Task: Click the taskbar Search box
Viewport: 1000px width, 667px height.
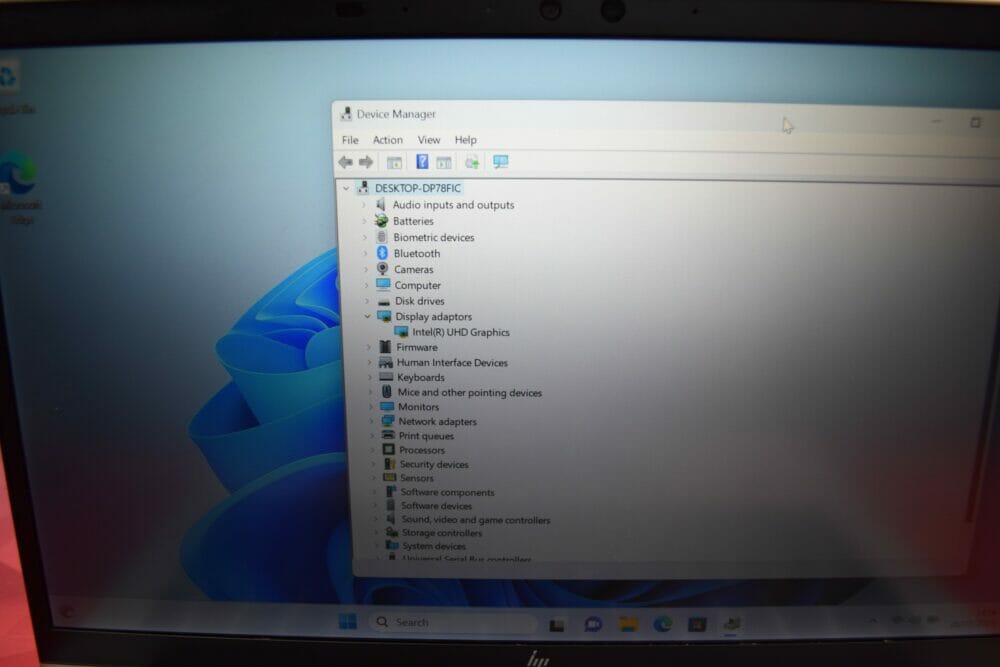Action: [x=451, y=622]
